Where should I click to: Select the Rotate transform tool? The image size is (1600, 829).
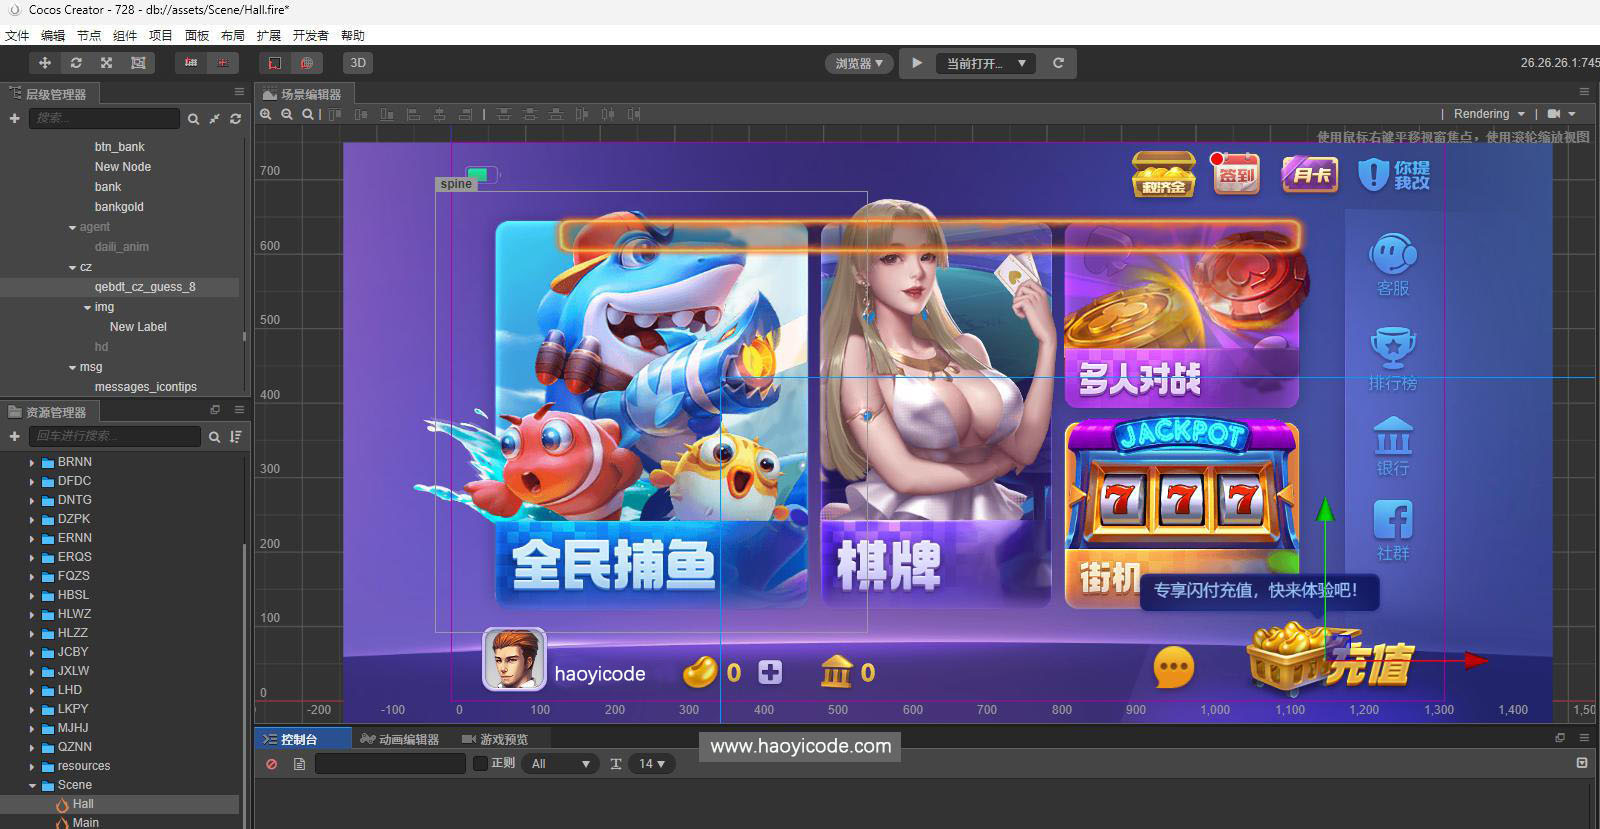75,62
